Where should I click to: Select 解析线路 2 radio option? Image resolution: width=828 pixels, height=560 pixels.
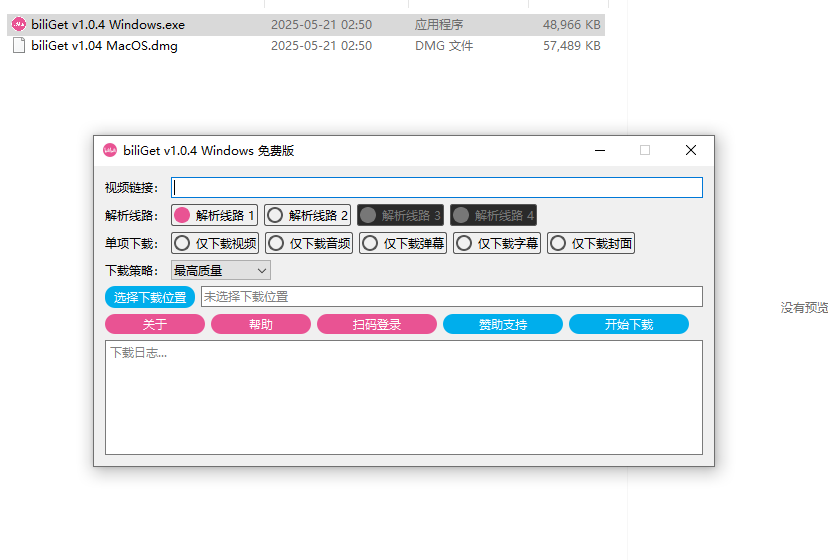coord(307,215)
